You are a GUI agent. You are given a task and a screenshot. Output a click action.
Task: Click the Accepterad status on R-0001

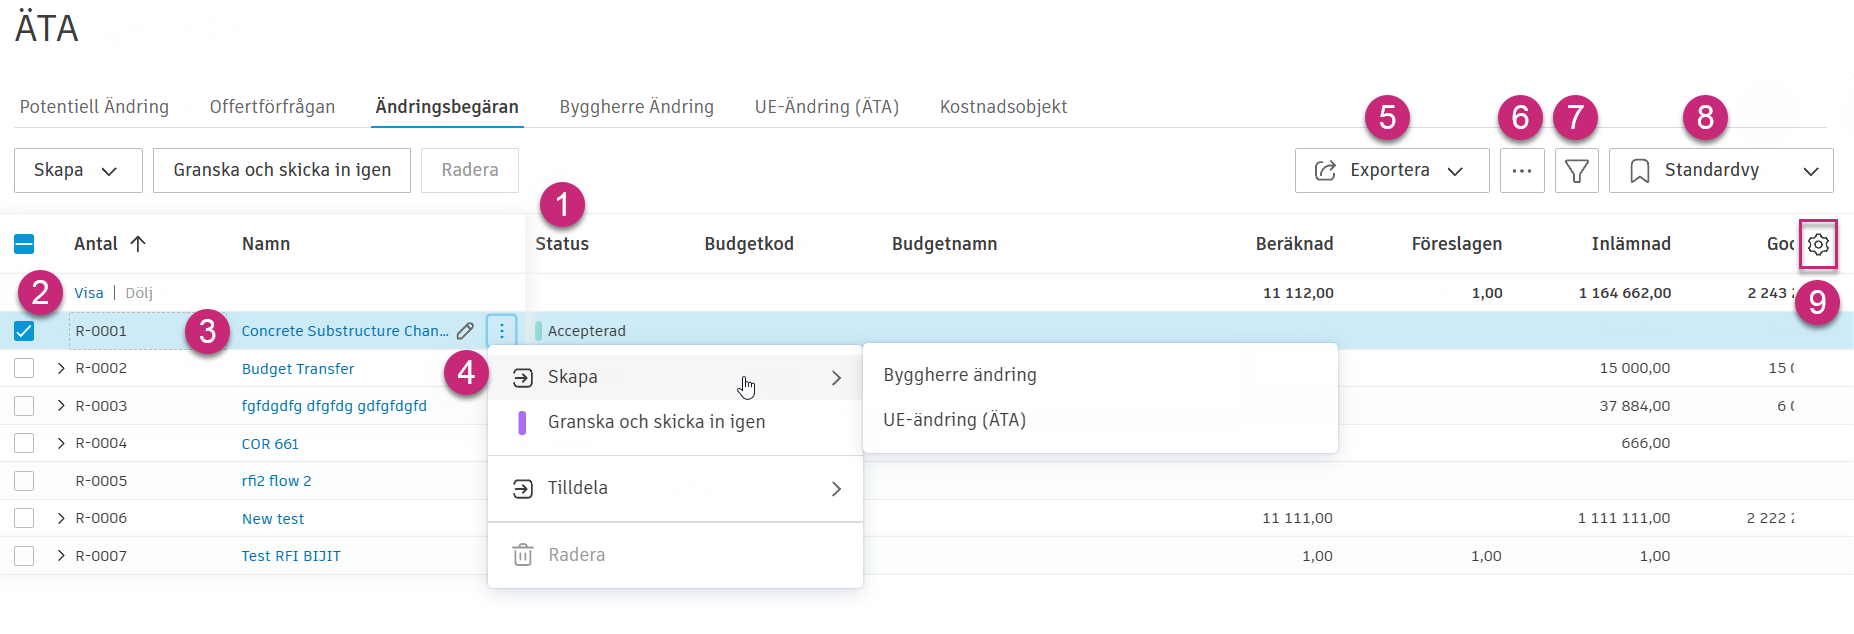pos(586,331)
